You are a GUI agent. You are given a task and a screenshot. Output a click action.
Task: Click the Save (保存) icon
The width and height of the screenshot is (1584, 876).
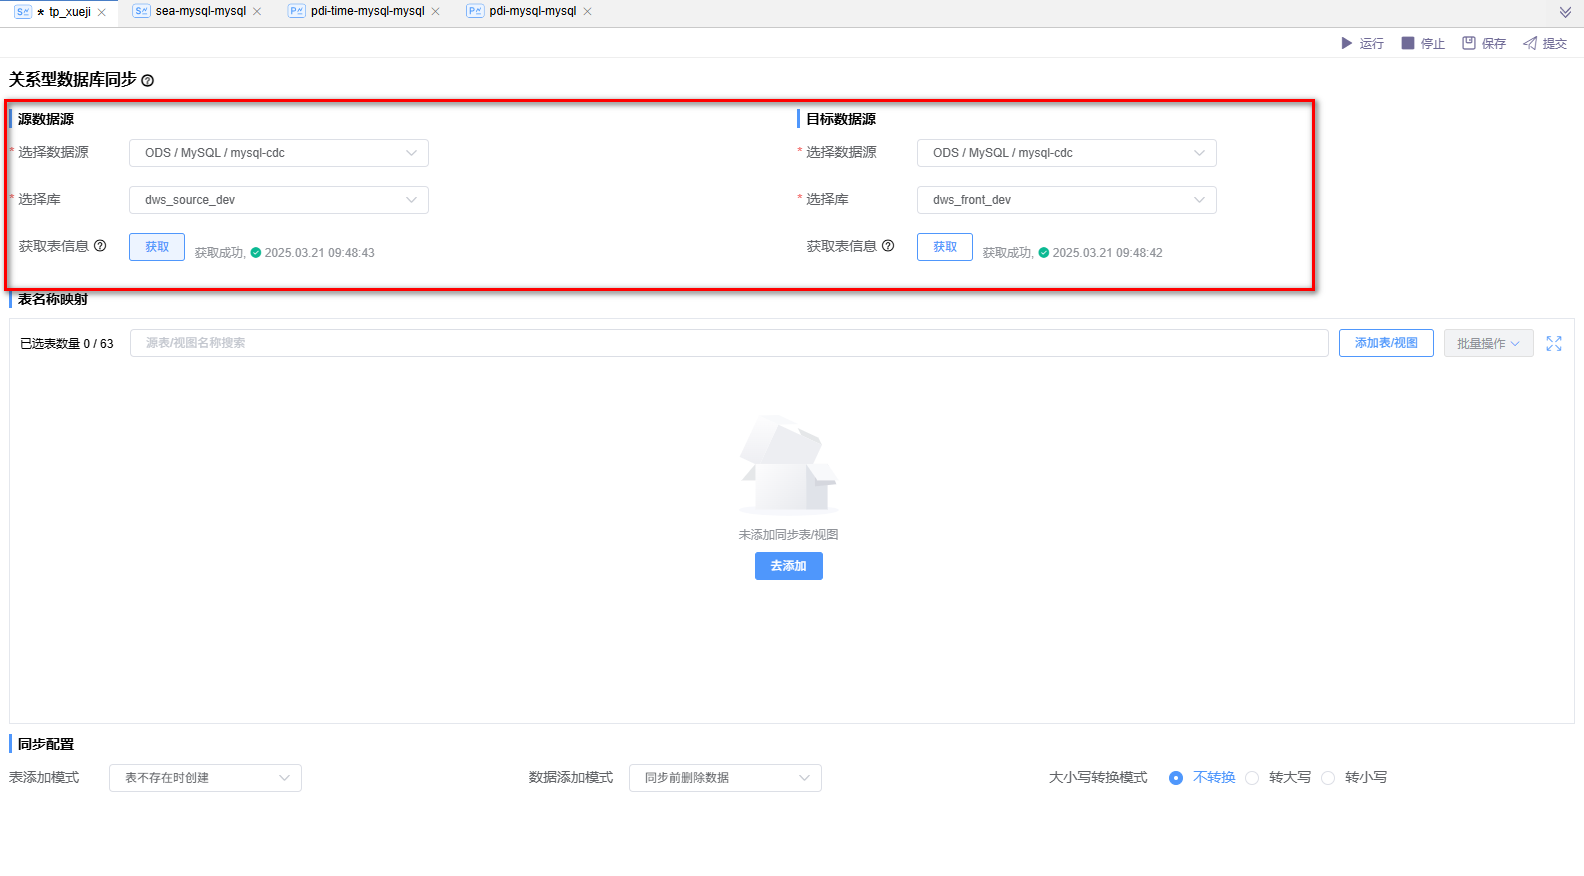(x=1469, y=43)
